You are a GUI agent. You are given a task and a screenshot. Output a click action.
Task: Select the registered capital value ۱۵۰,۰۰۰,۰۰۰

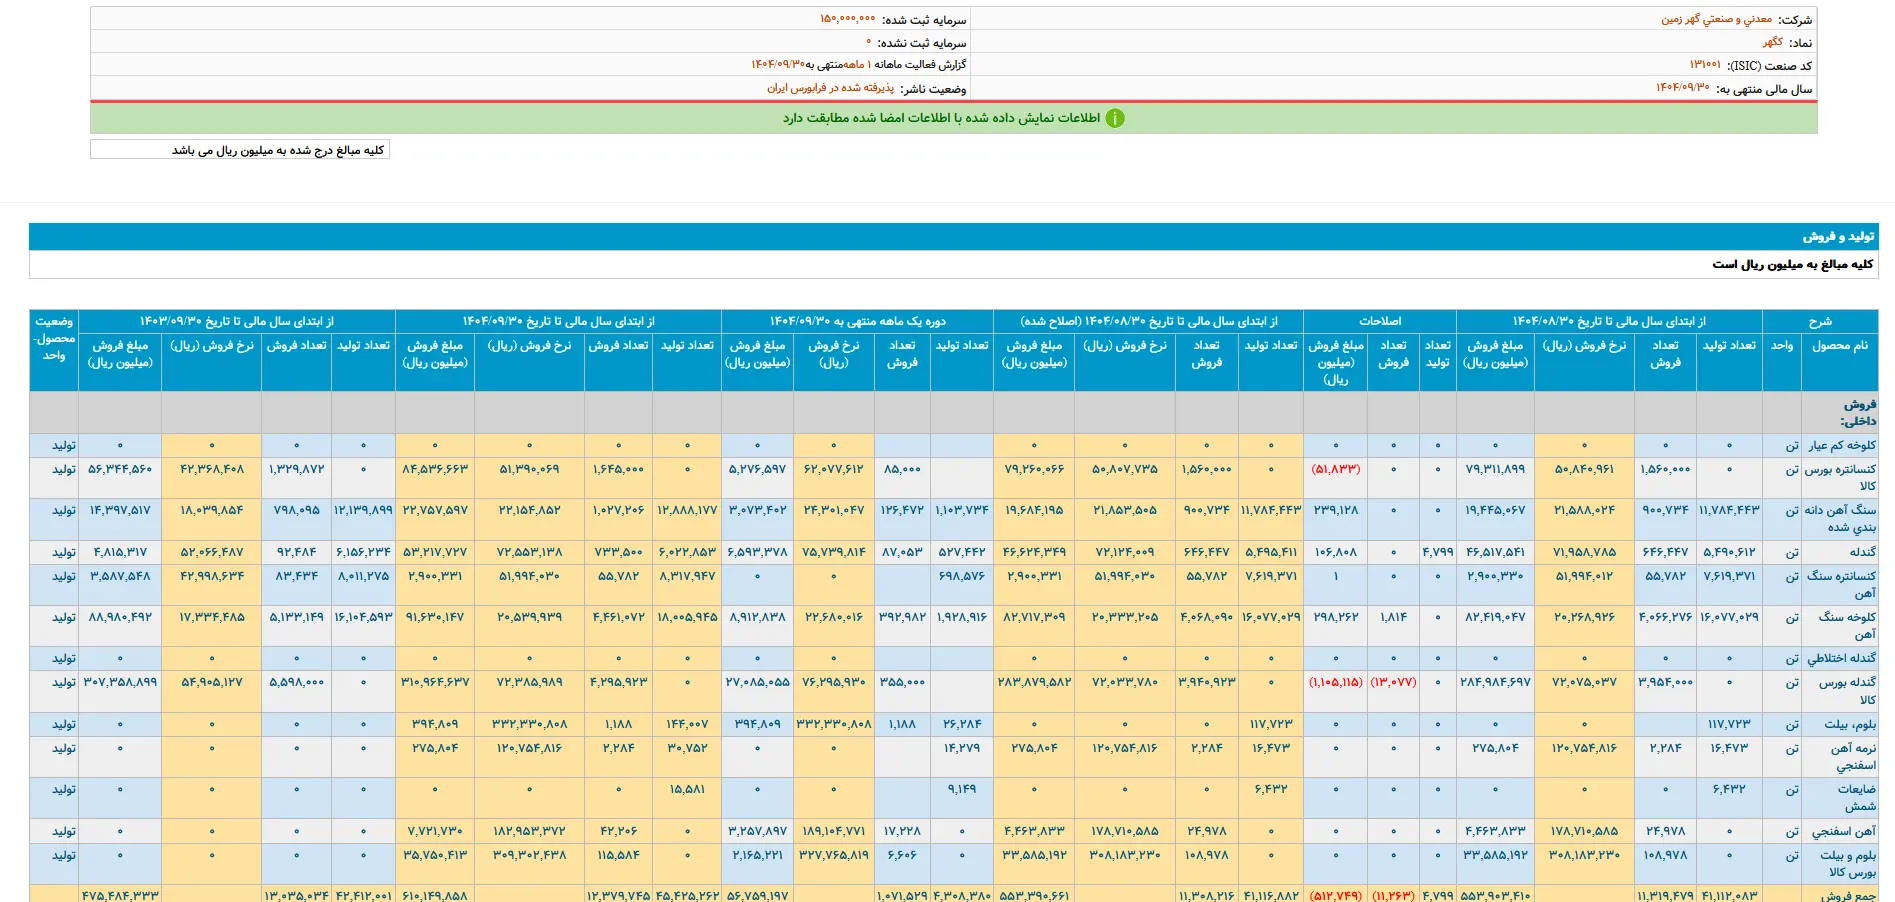pos(847,20)
